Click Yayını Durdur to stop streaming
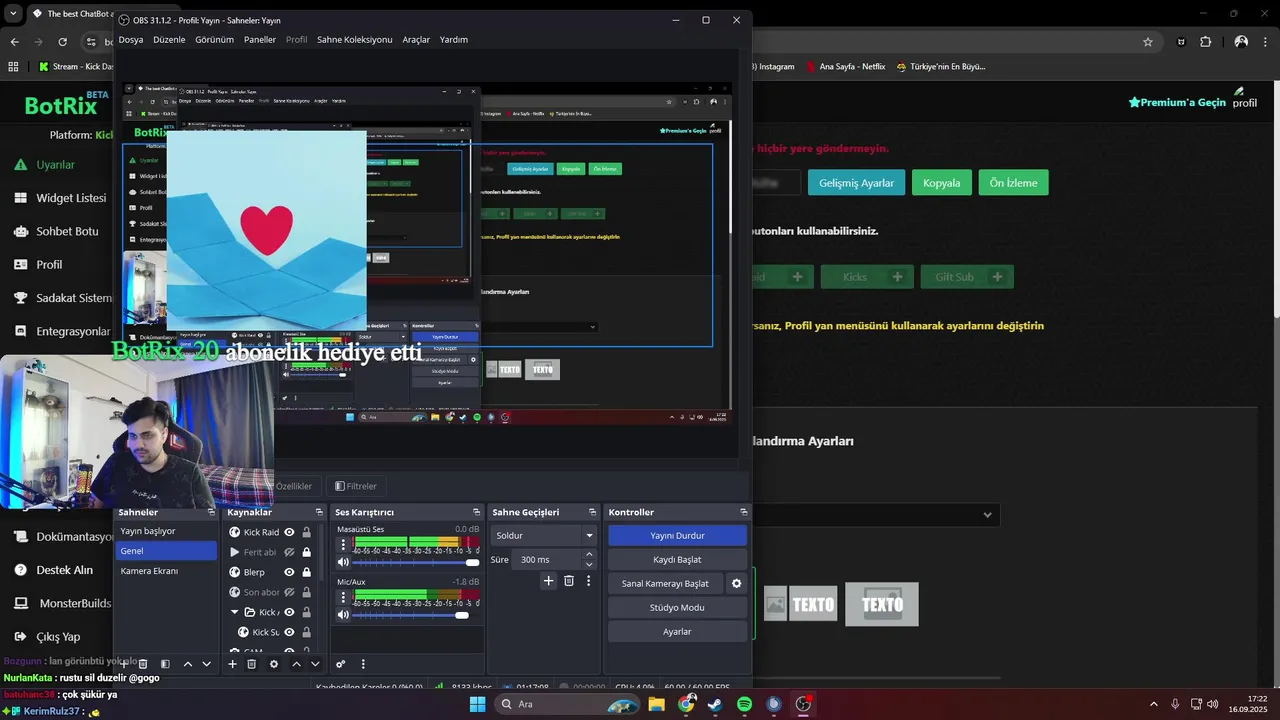Screen dimensions: 1280x720 coord(677,535)
